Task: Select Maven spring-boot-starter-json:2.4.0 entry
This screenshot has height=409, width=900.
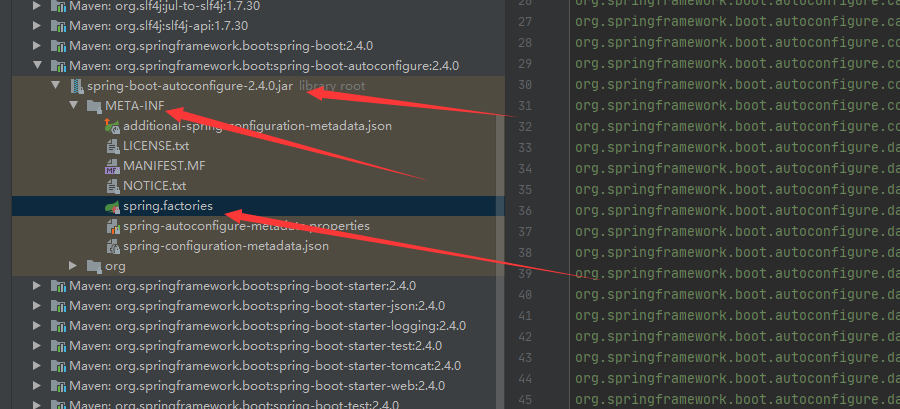Action: (257, 306)
